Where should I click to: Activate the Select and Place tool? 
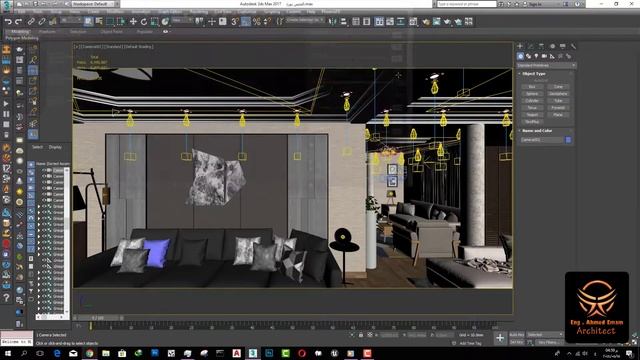pyautogui.click(x=165, y=22)
